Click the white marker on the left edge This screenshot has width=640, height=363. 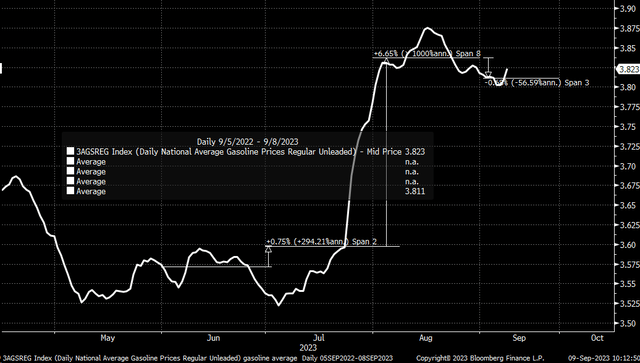click(1, 68)
